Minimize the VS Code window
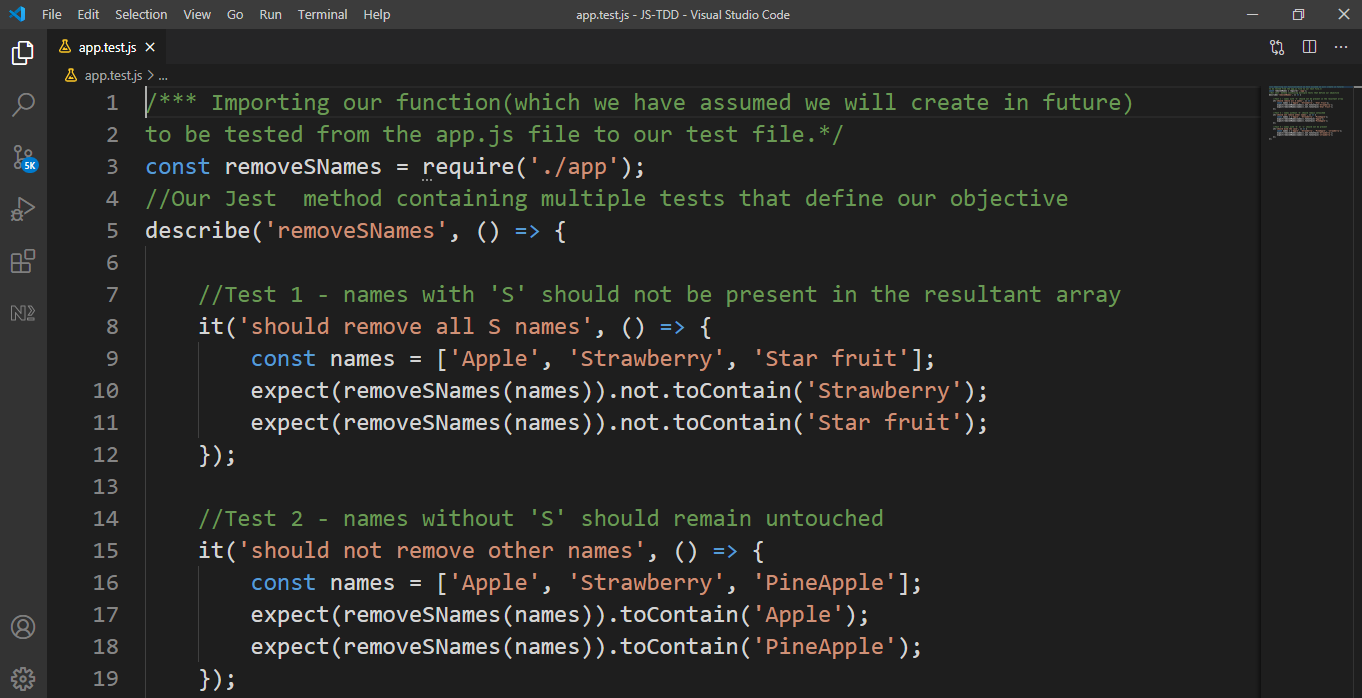This screenshot has height=698, width=1362. 1253,14
